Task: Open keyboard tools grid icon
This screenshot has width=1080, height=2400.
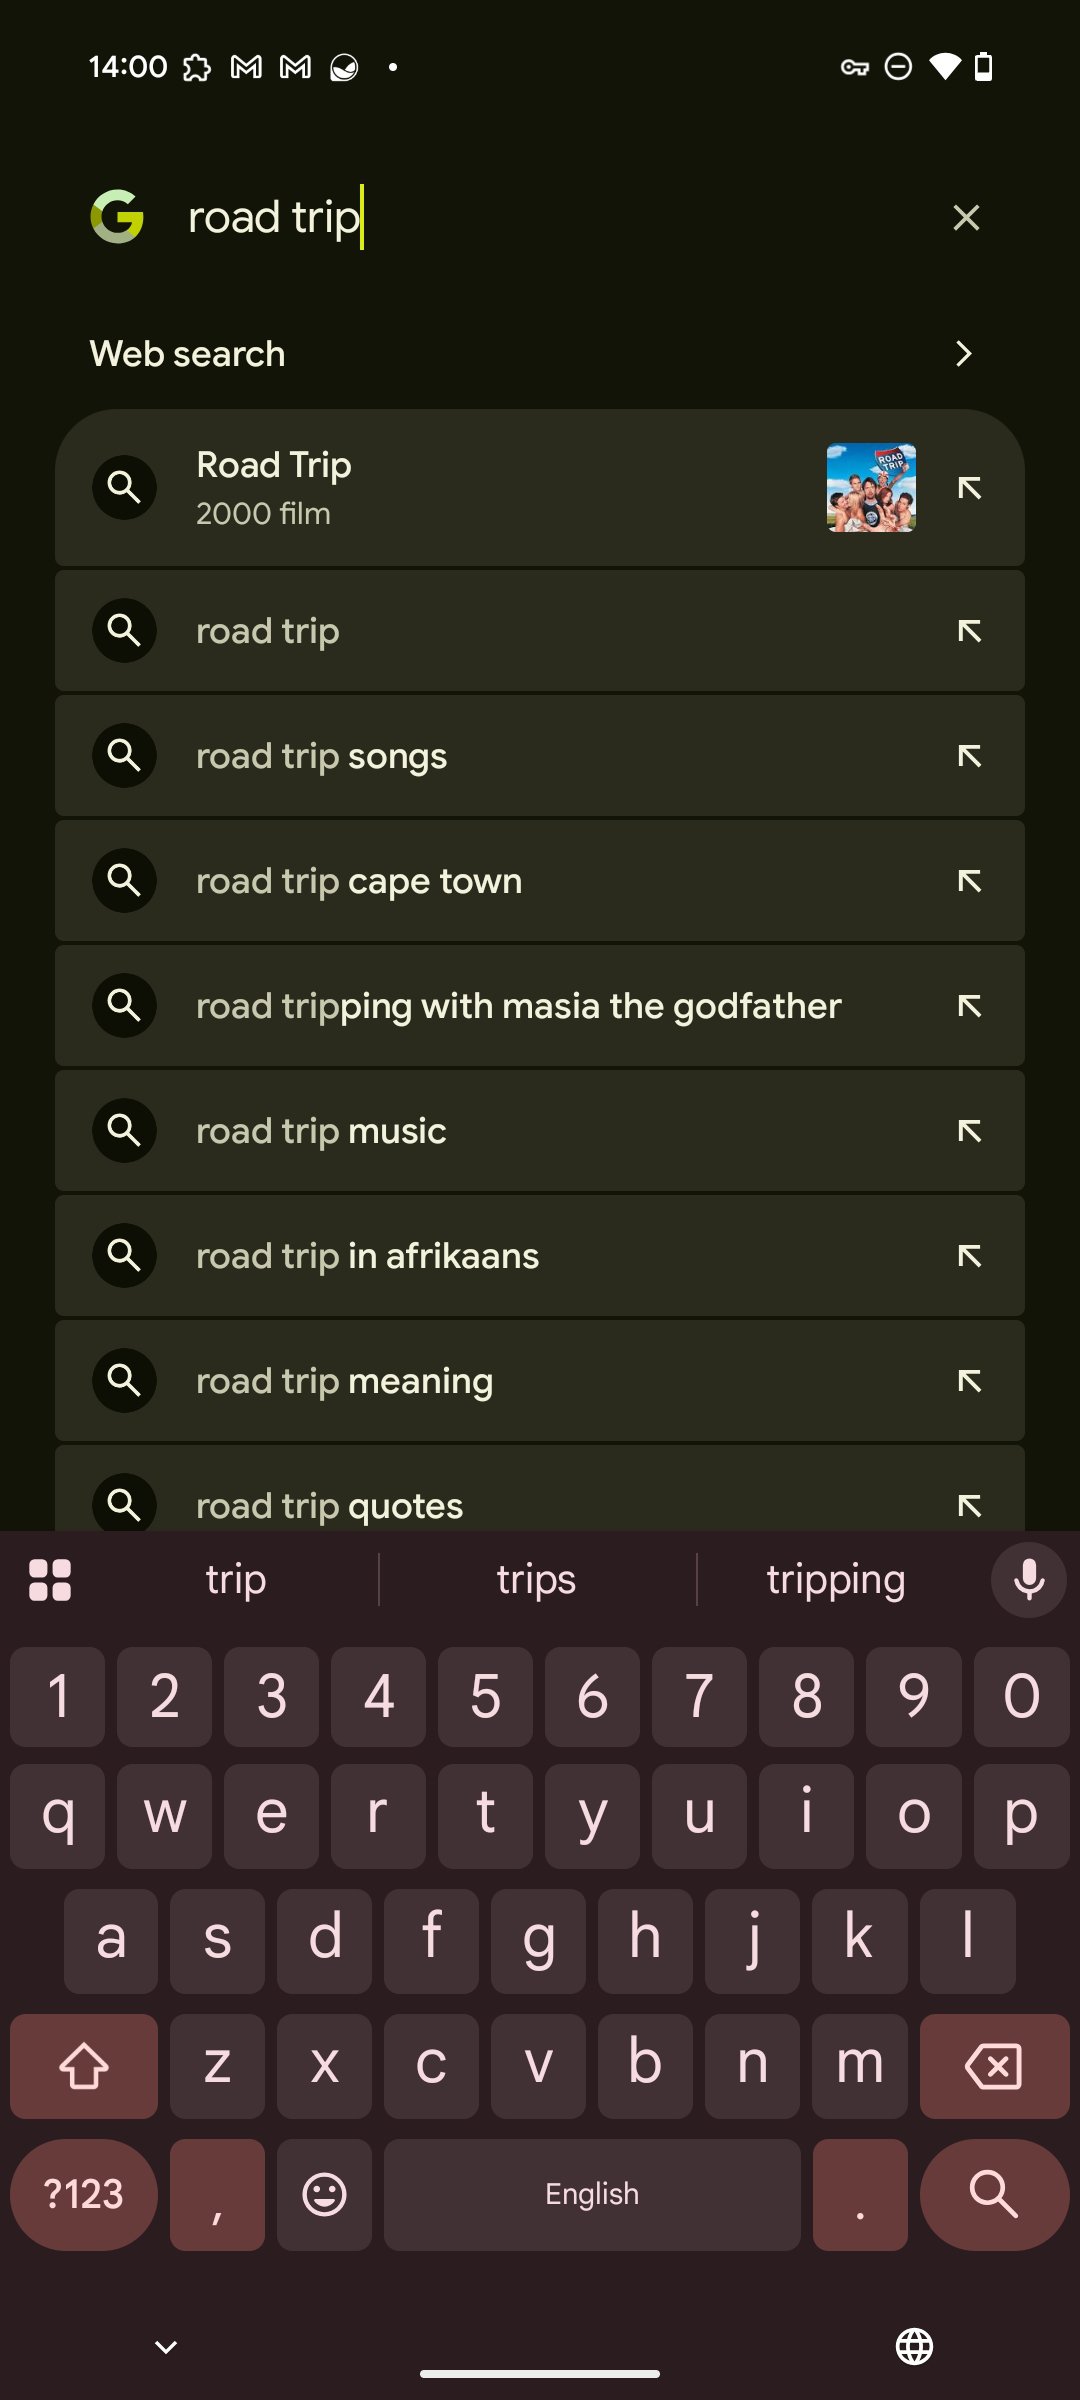Action: 50,1580
